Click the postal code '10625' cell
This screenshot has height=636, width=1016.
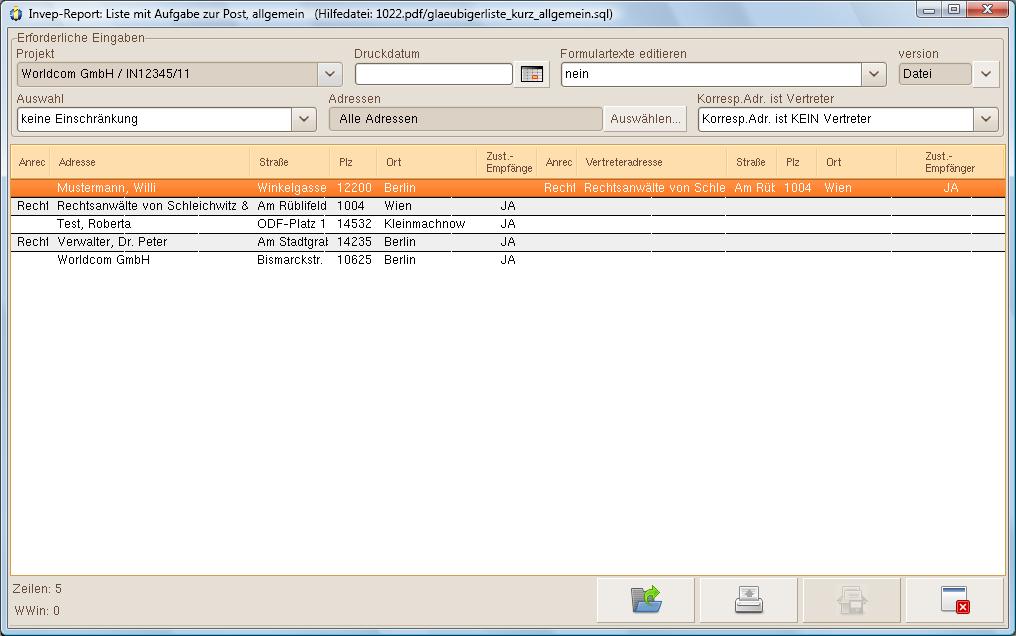[x=354, y=260]
